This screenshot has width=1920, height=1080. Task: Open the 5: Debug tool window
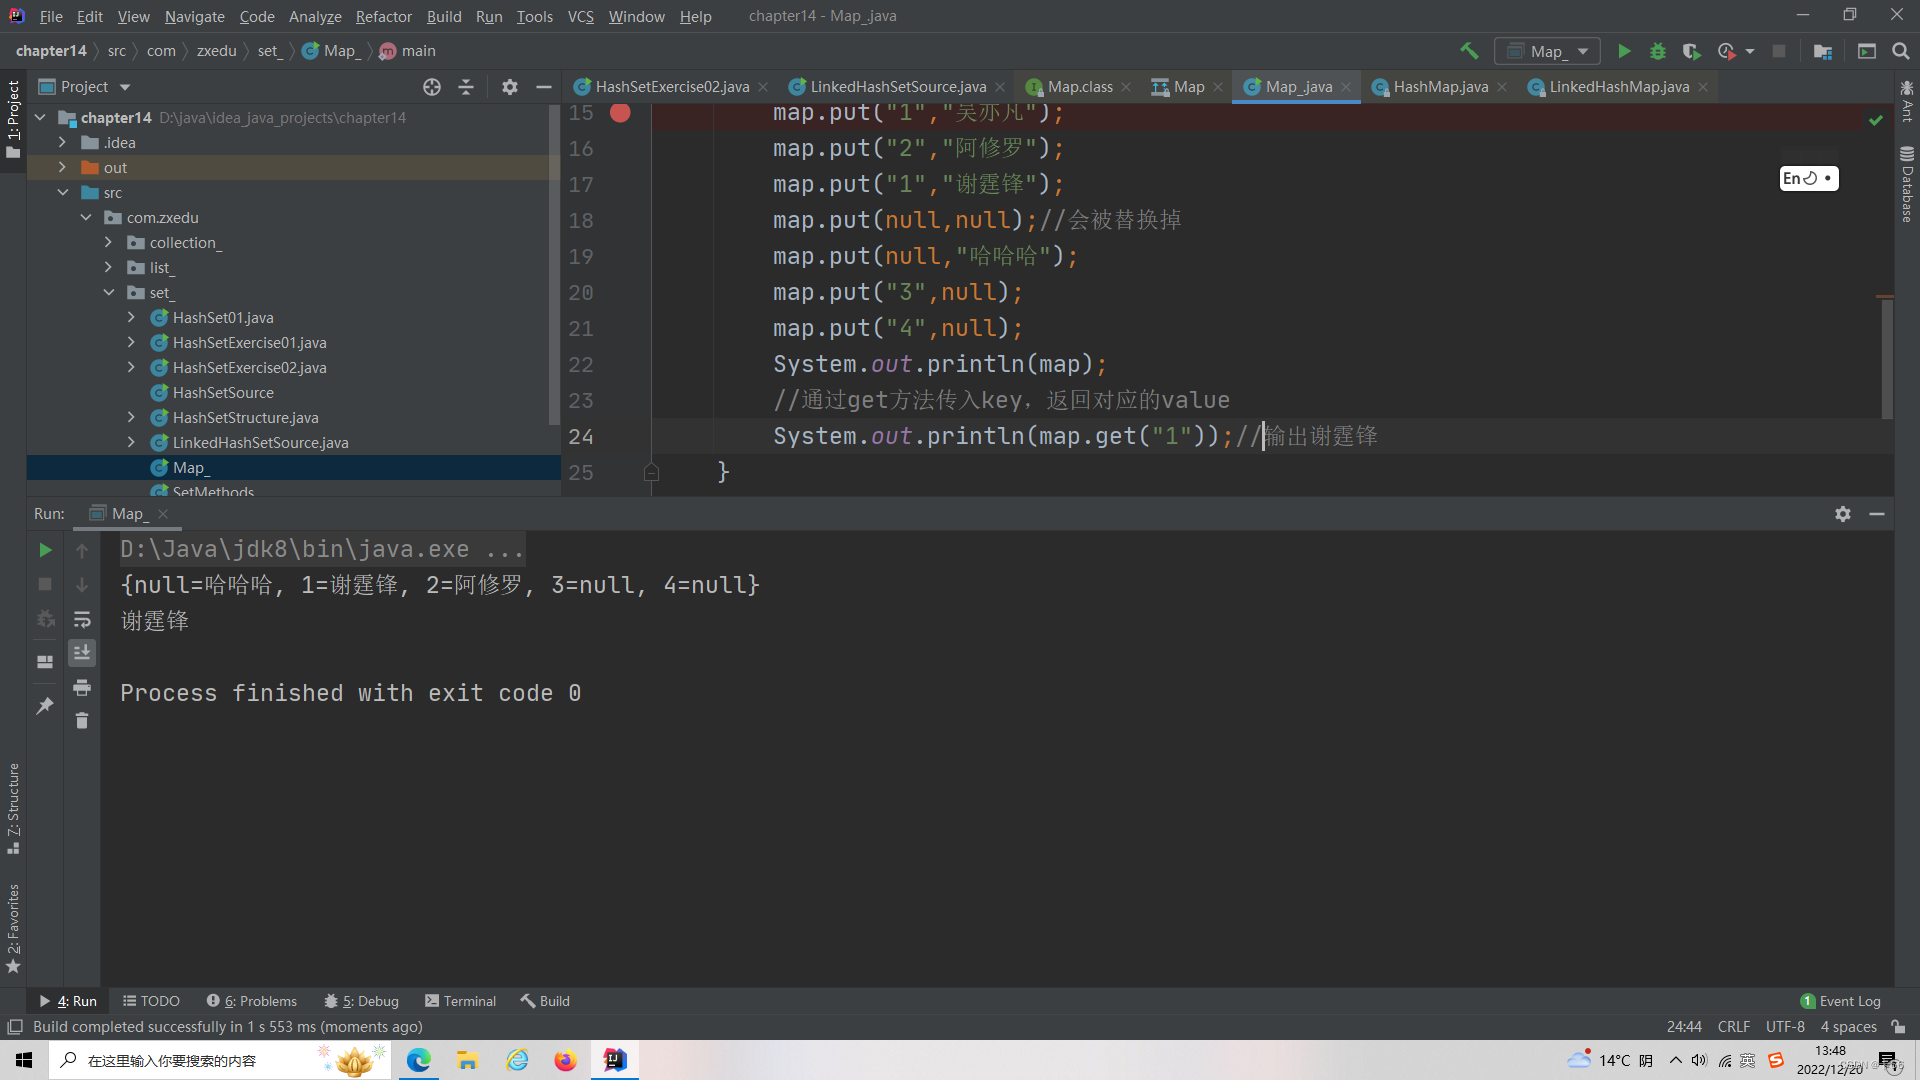coord(361,1001)
